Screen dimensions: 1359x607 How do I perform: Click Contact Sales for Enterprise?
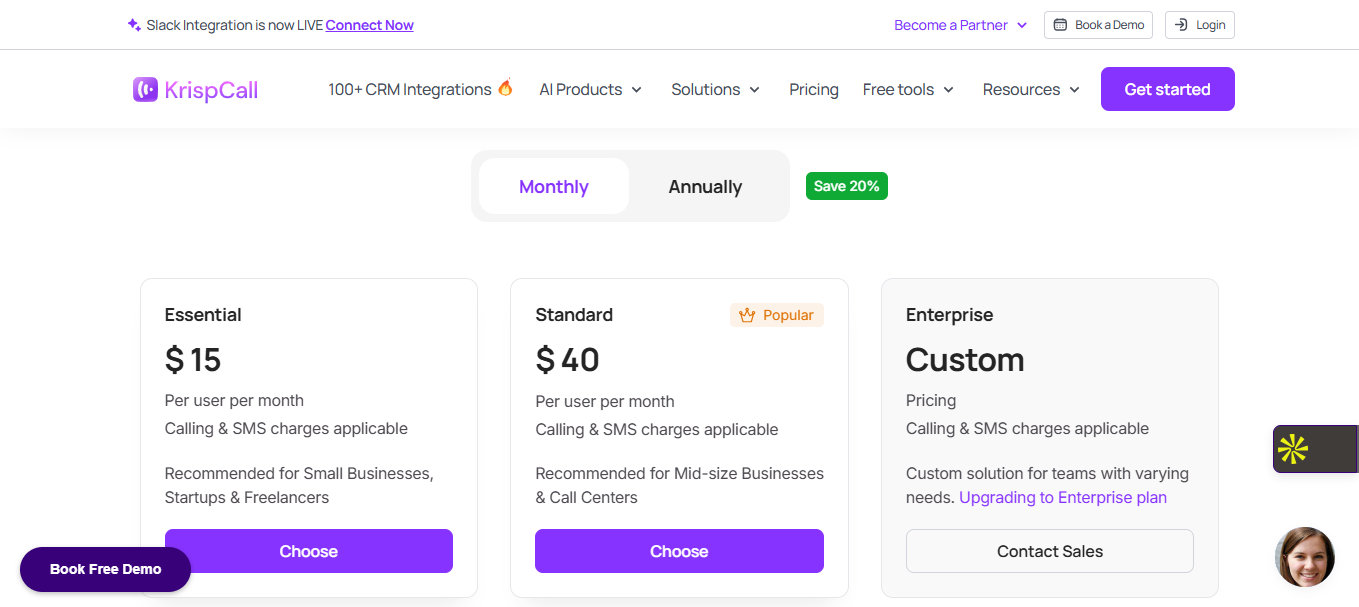click(1050, 551)
